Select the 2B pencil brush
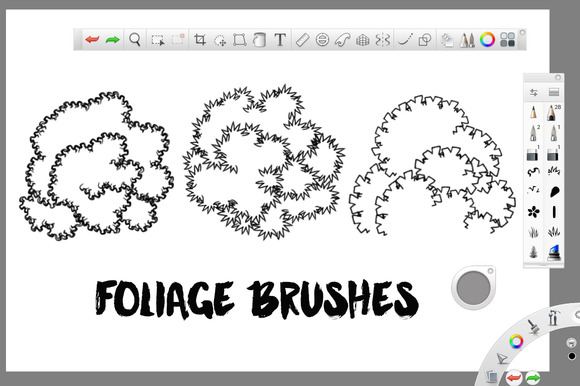This screenshot has height=386, width=580. pyautogui.click(x=553, y=112)
